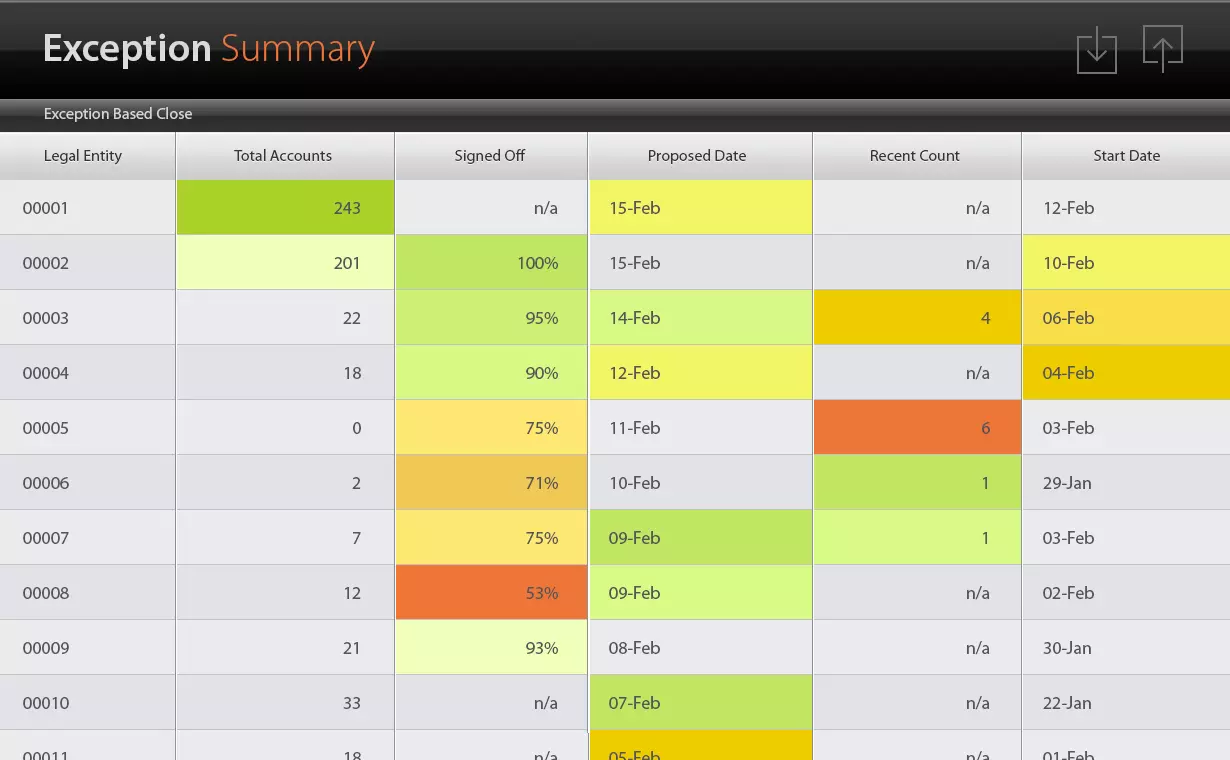This screenshot has width=1230, height=760.
Task: Select legal entity 00009
Action: (87, 648)
